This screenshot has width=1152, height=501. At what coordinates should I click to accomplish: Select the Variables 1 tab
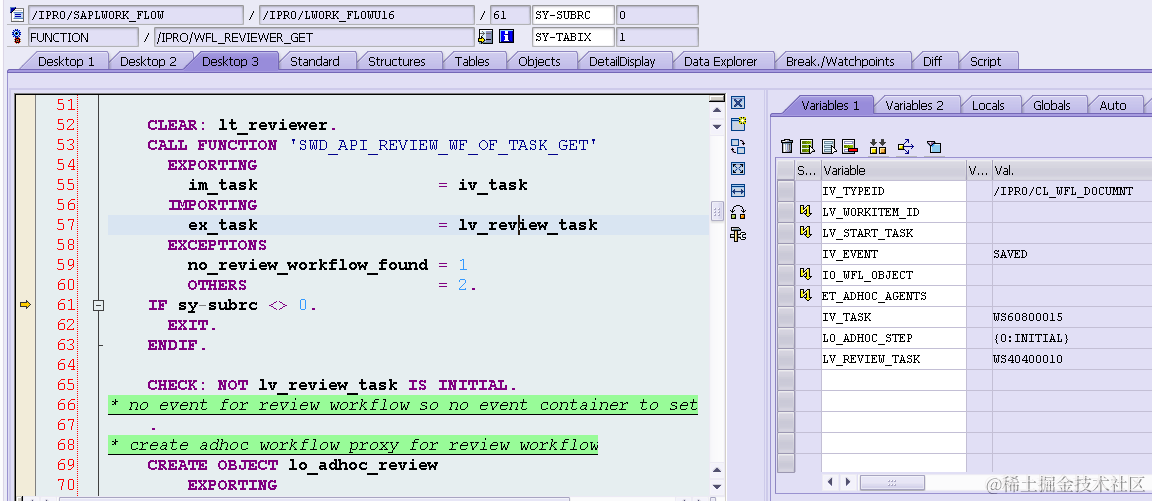(830, 105)
